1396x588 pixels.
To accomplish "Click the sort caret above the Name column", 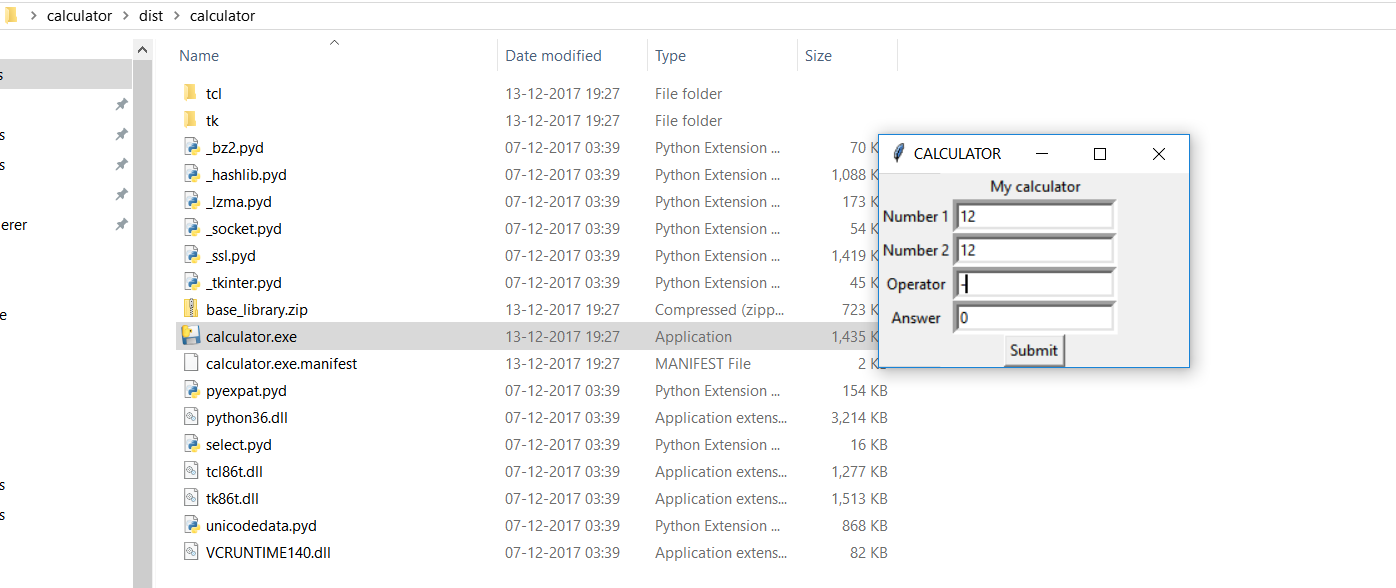I will tap(334, 43).
